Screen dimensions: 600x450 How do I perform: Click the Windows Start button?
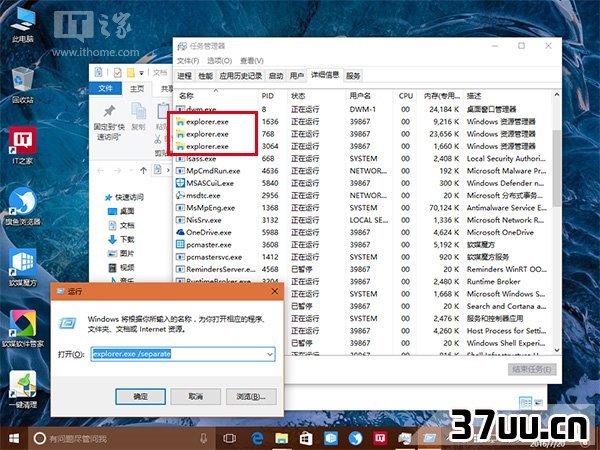coord(14,438)
